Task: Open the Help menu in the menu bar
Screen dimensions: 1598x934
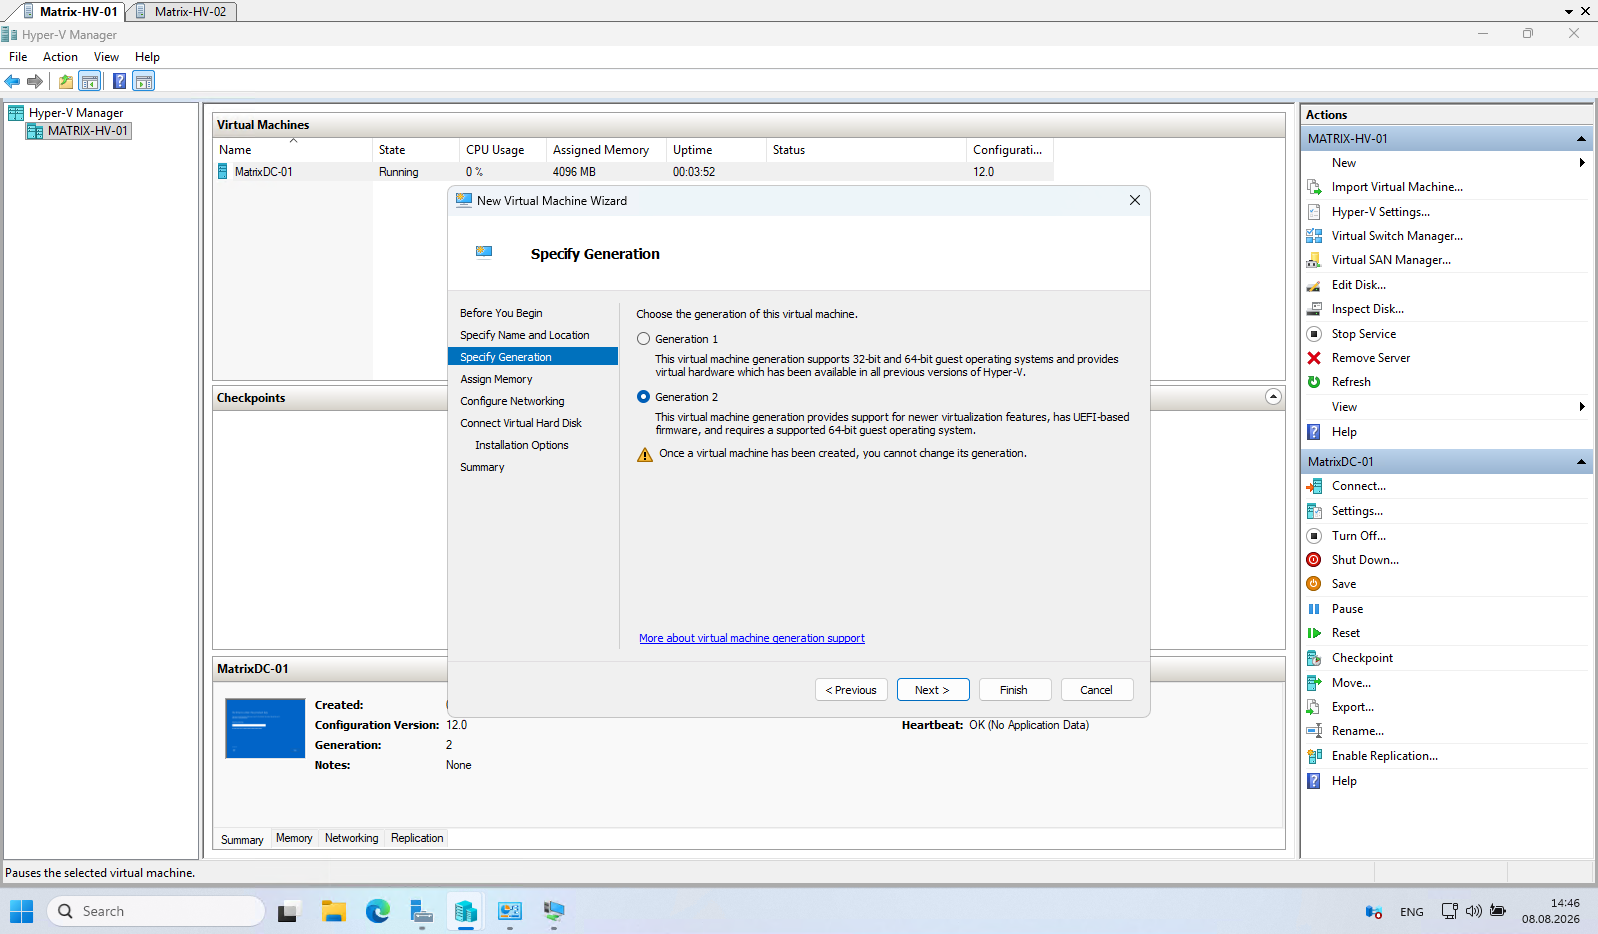Action: (x=147, y=57)
